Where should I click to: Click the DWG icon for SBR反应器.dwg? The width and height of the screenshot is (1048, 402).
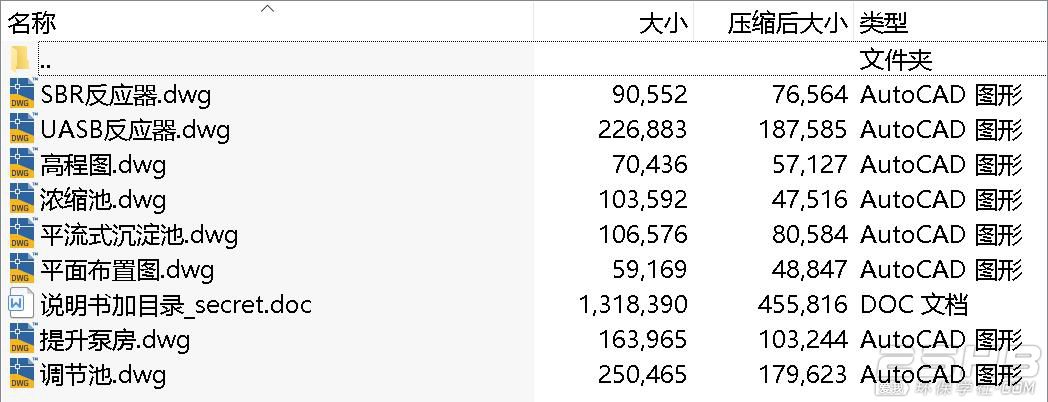(x=21, y=94)
